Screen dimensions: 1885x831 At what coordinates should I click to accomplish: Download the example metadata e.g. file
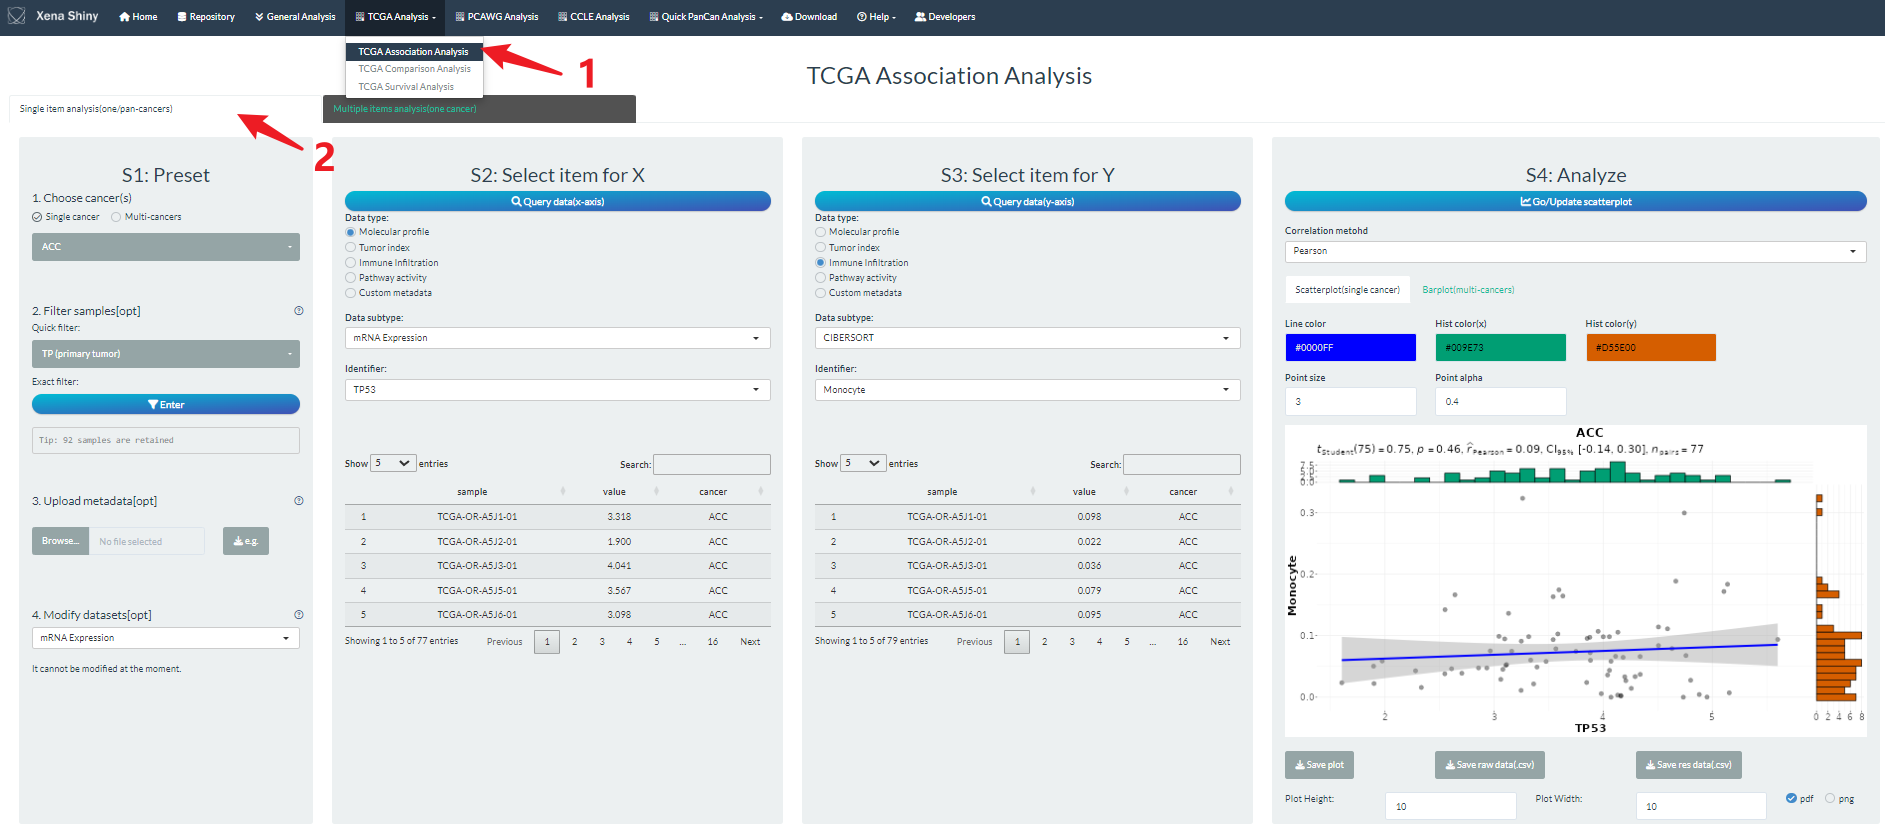point(245,541)
